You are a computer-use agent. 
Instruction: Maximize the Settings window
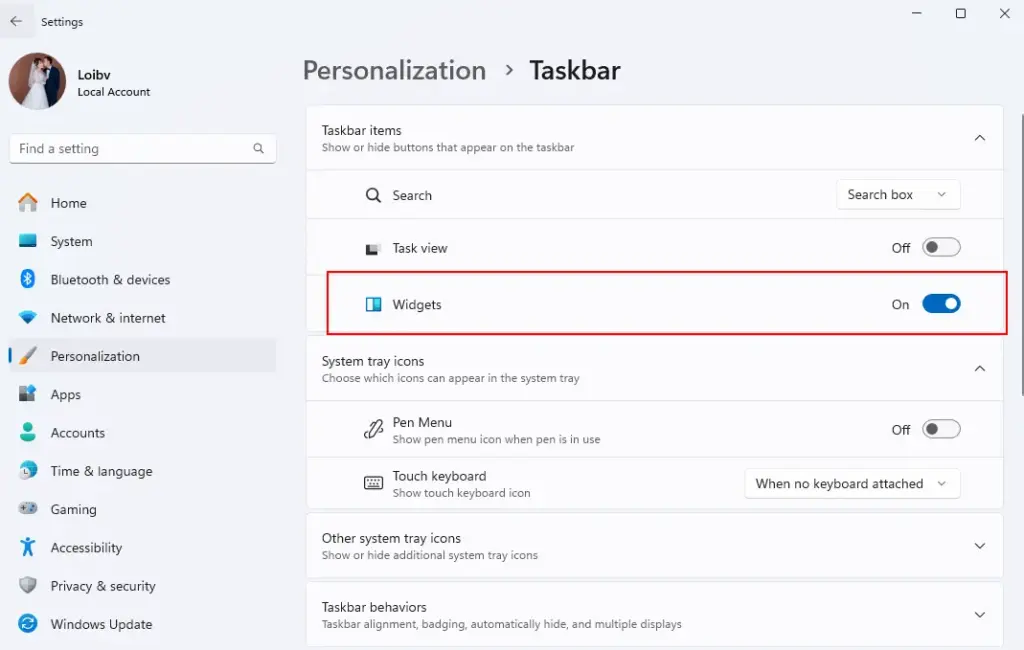[x=961, y=13]
